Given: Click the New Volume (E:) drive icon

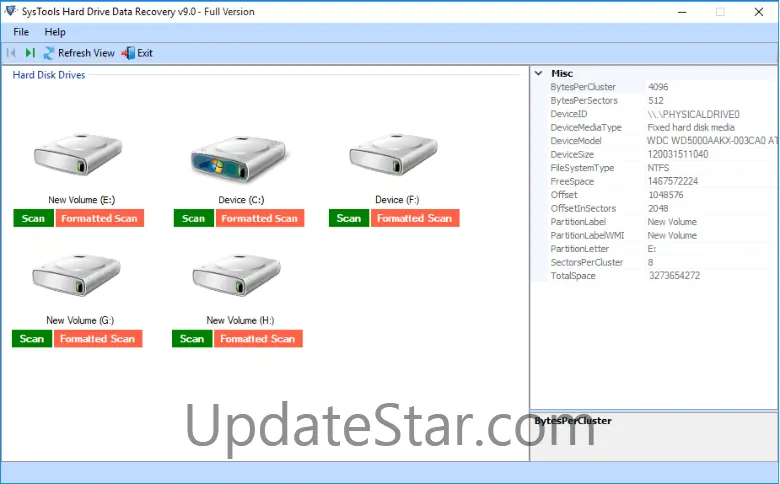Looking at the screenshot, I should click(x=78, y=154).
